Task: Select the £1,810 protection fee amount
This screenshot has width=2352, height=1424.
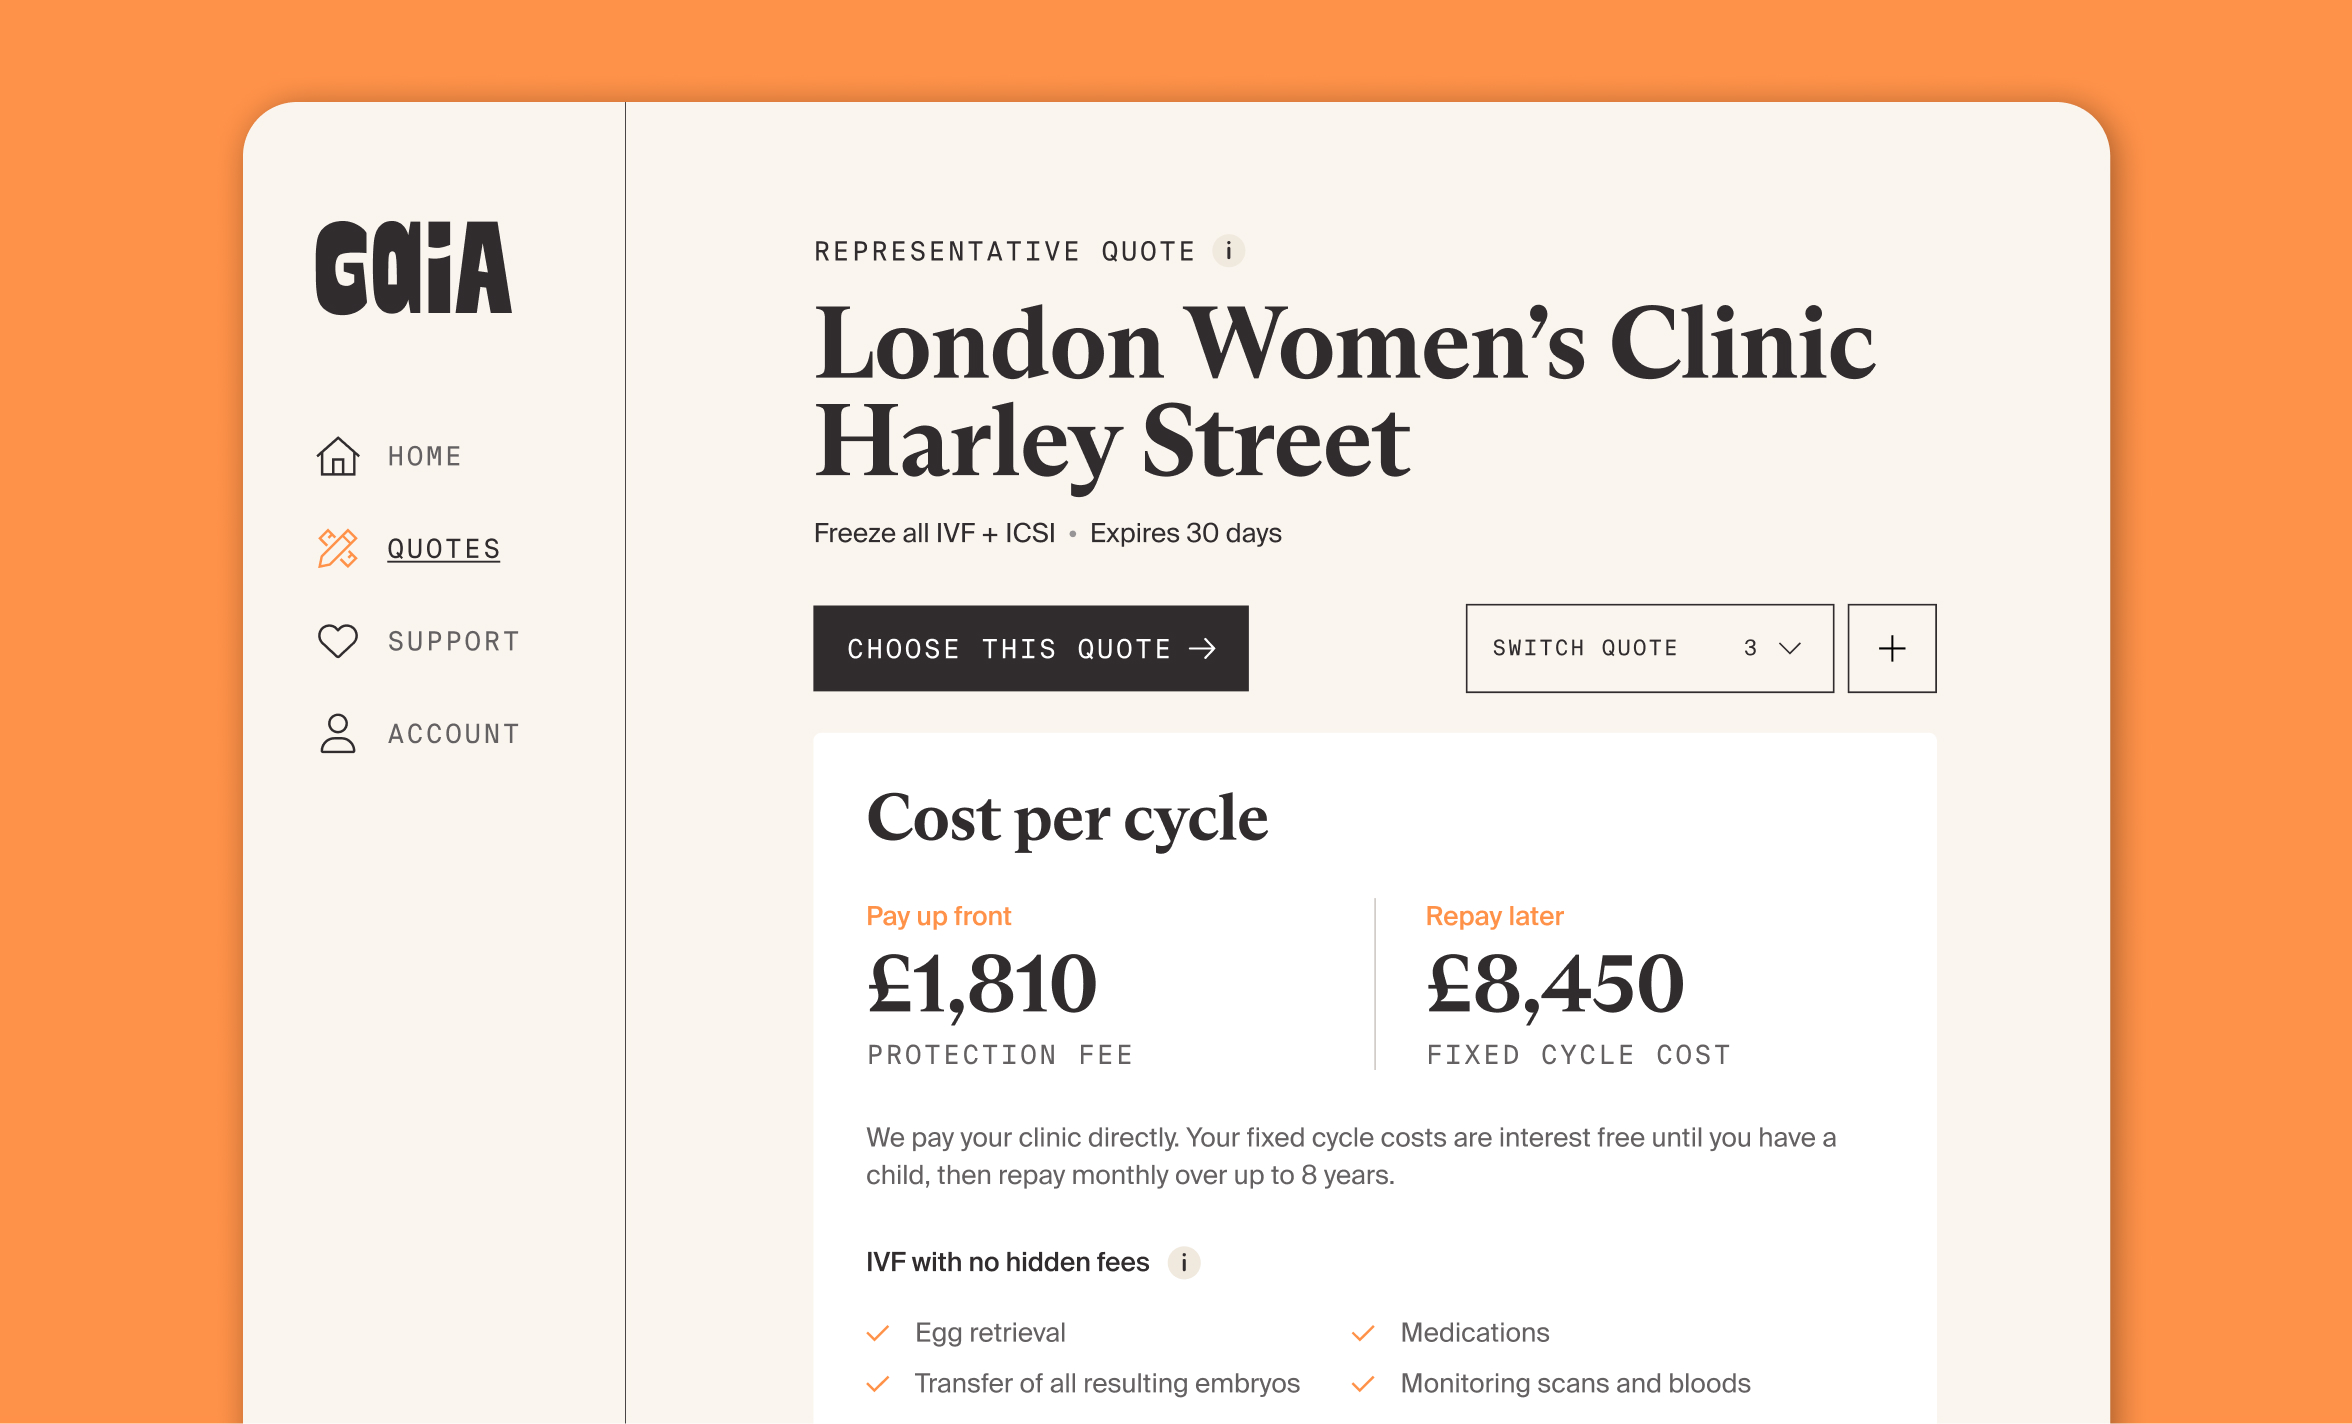Action: tap(982, 985)
